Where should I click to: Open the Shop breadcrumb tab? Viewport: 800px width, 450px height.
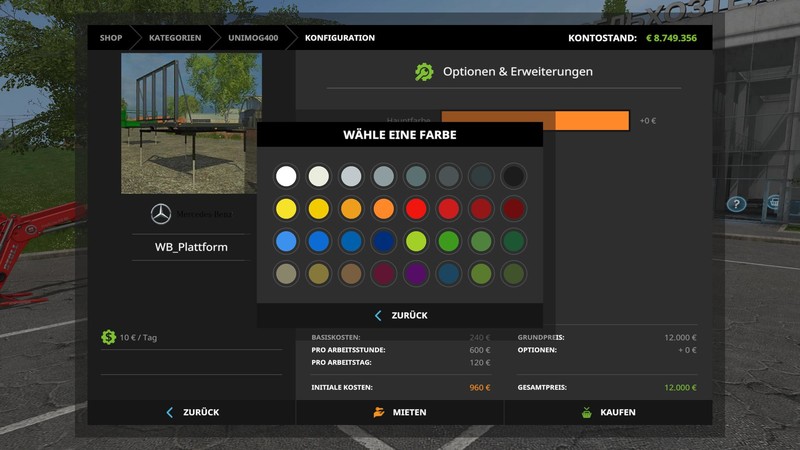(111, 38)
